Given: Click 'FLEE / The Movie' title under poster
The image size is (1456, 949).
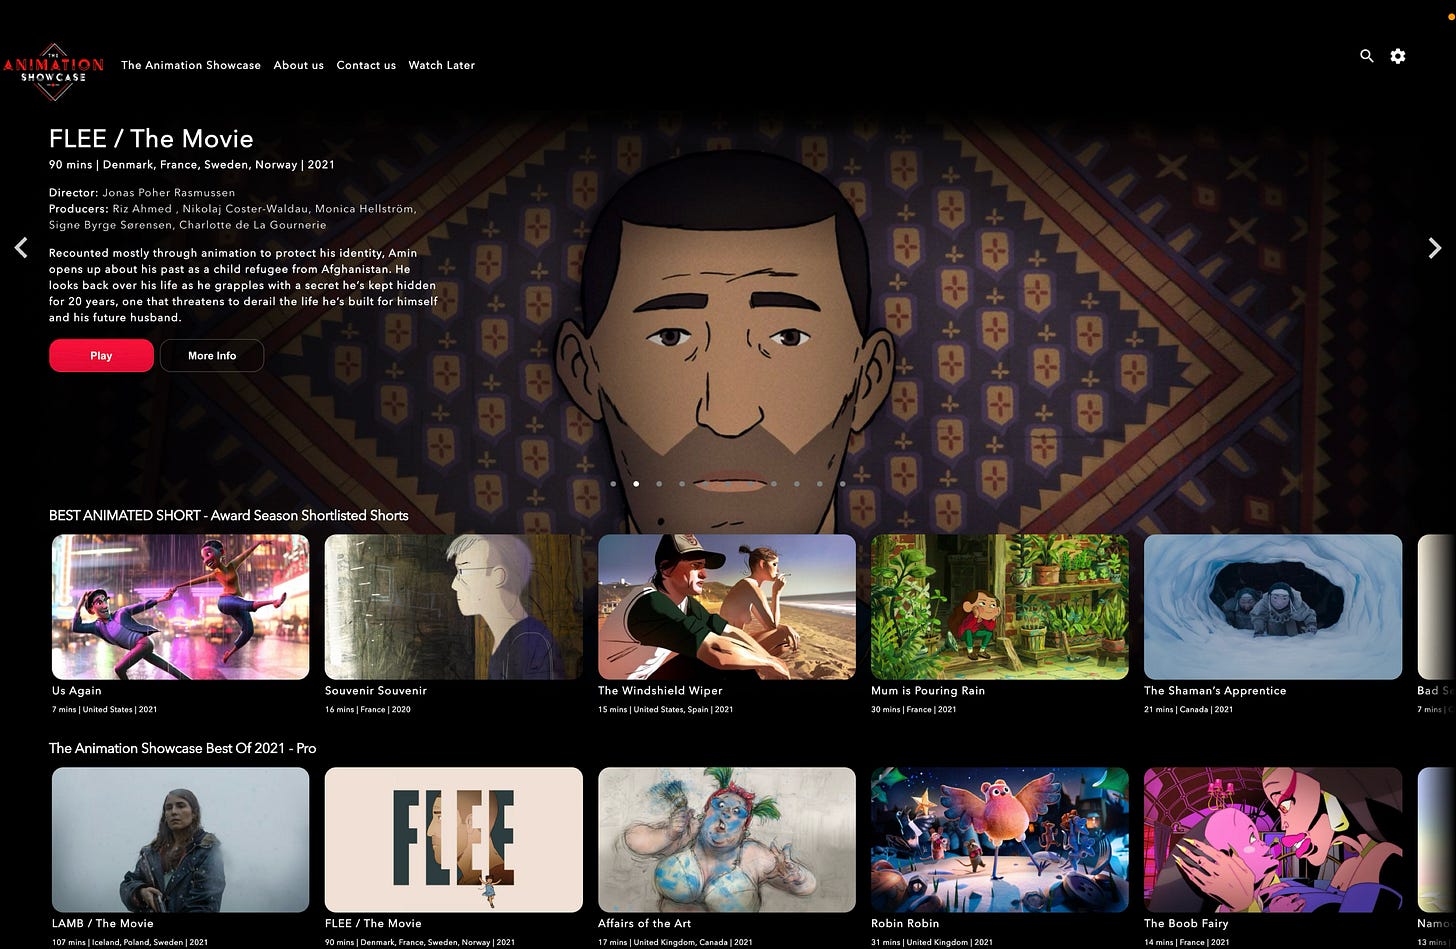Looking at the screenshot, I should pos(373,924).
